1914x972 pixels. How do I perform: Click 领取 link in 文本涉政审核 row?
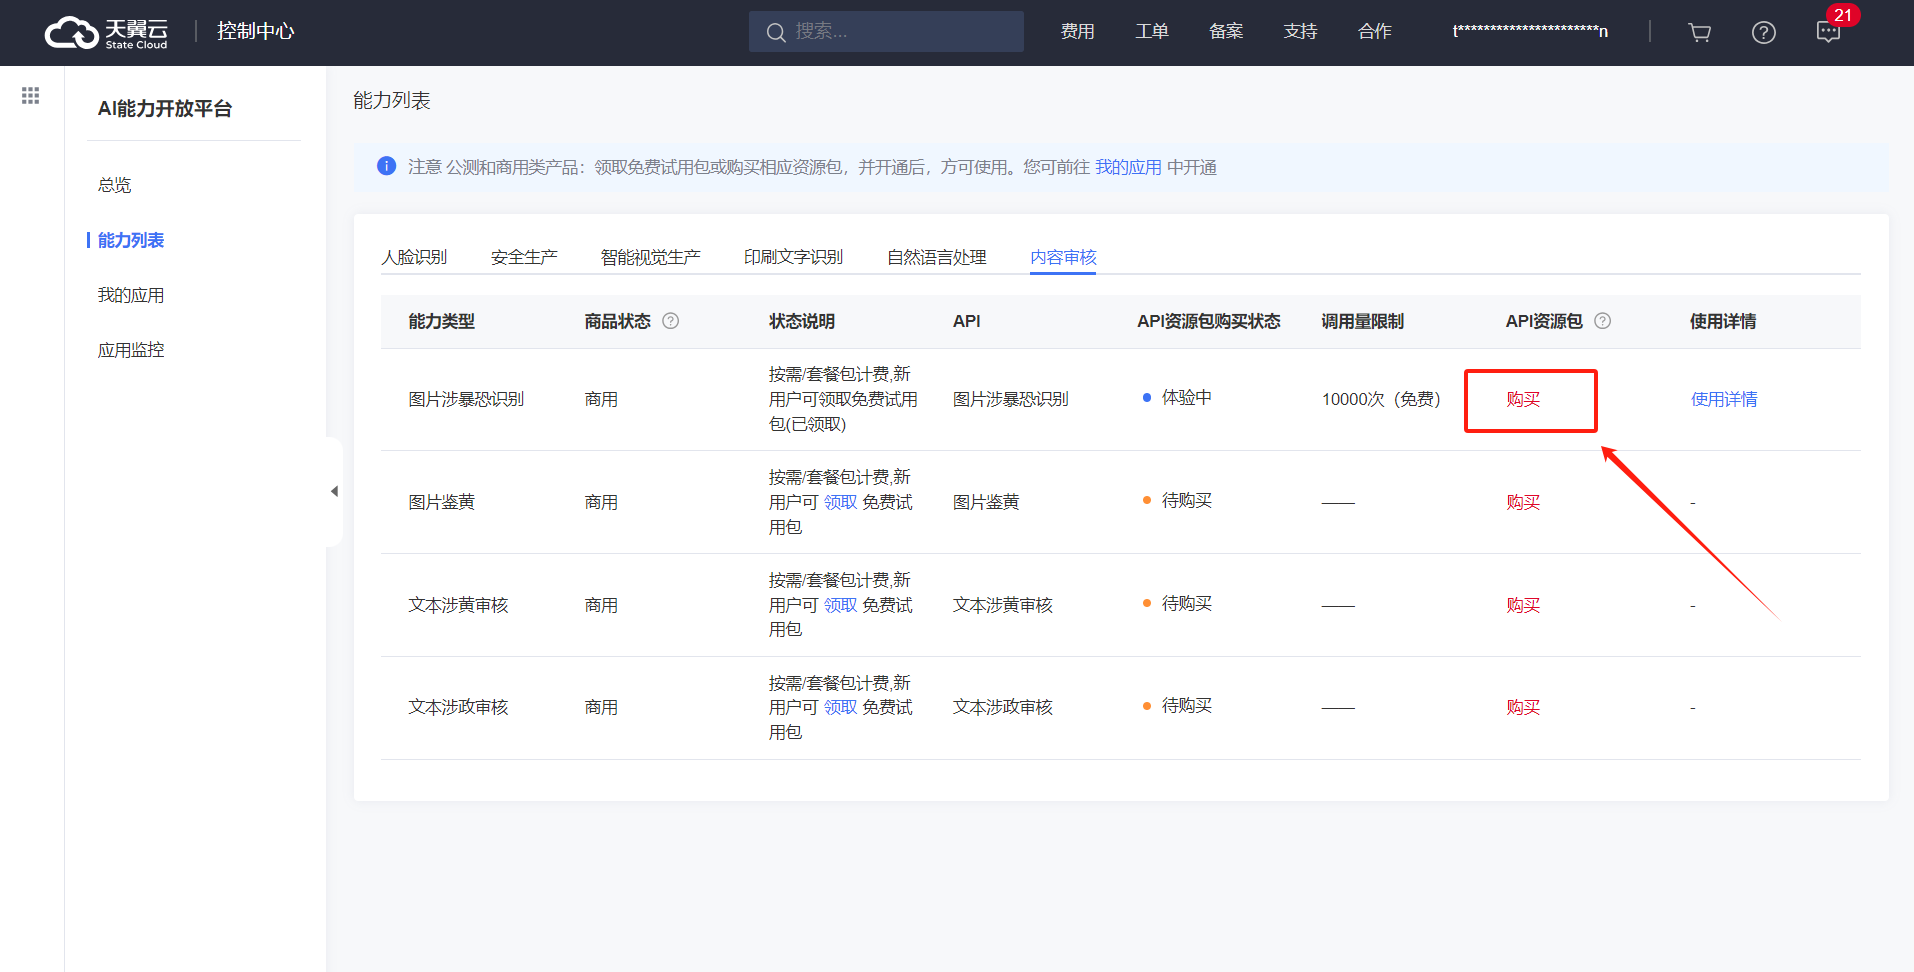(x=840, y=707)
